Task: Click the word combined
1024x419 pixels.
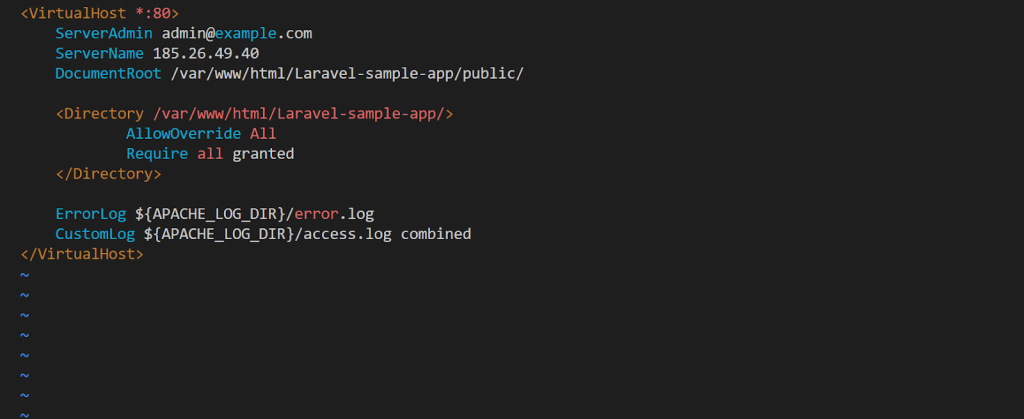Action: coord(435,233)
